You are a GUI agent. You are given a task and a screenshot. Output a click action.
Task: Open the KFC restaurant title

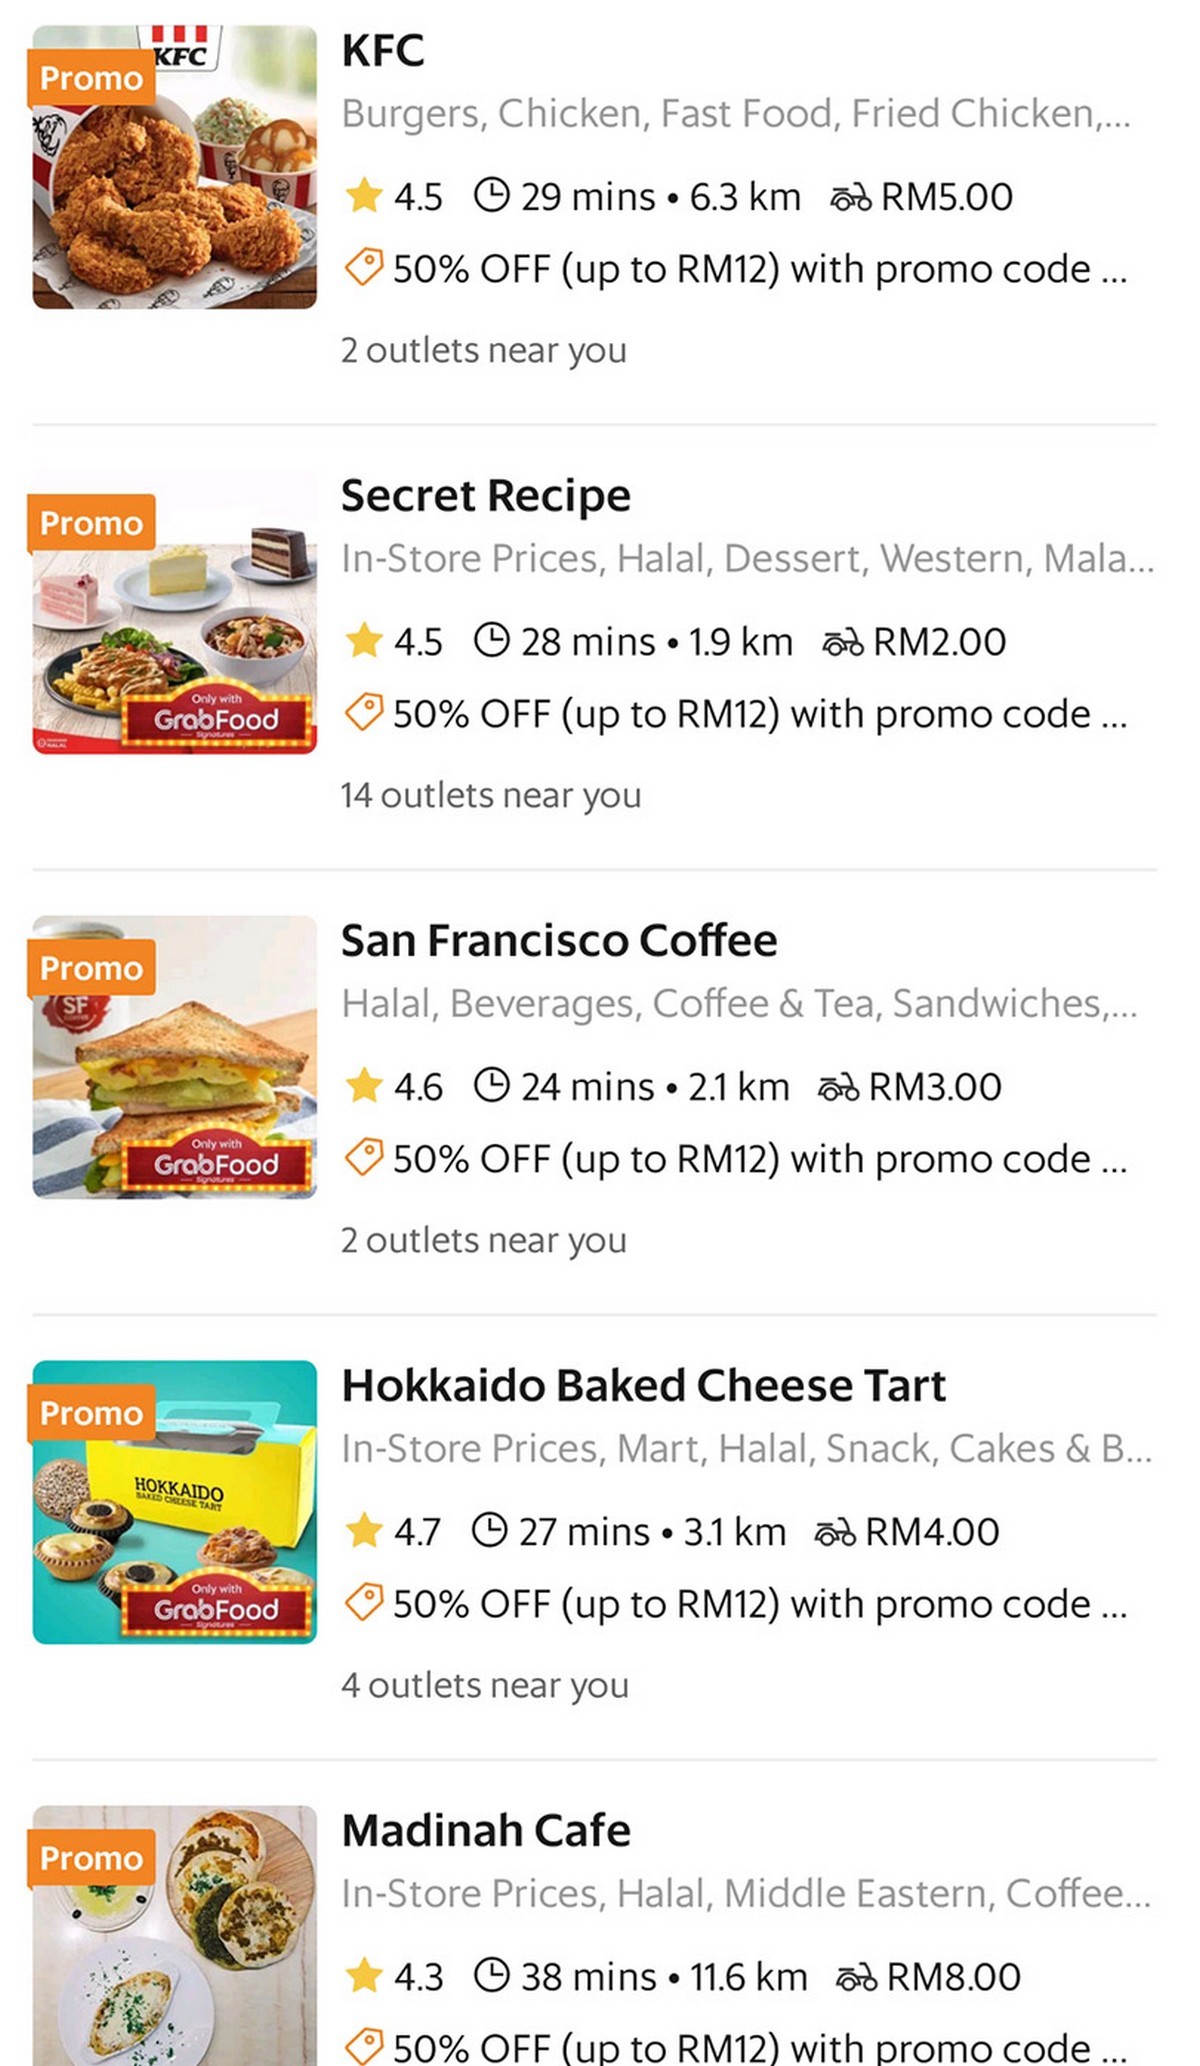[x=383, y=50]
